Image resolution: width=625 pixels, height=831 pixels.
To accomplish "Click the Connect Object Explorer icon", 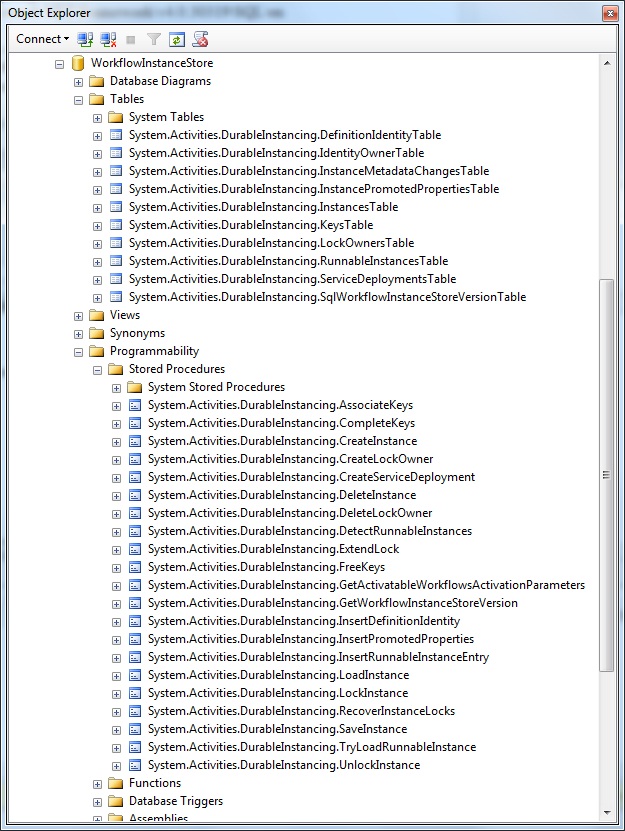I will [85, 39].
